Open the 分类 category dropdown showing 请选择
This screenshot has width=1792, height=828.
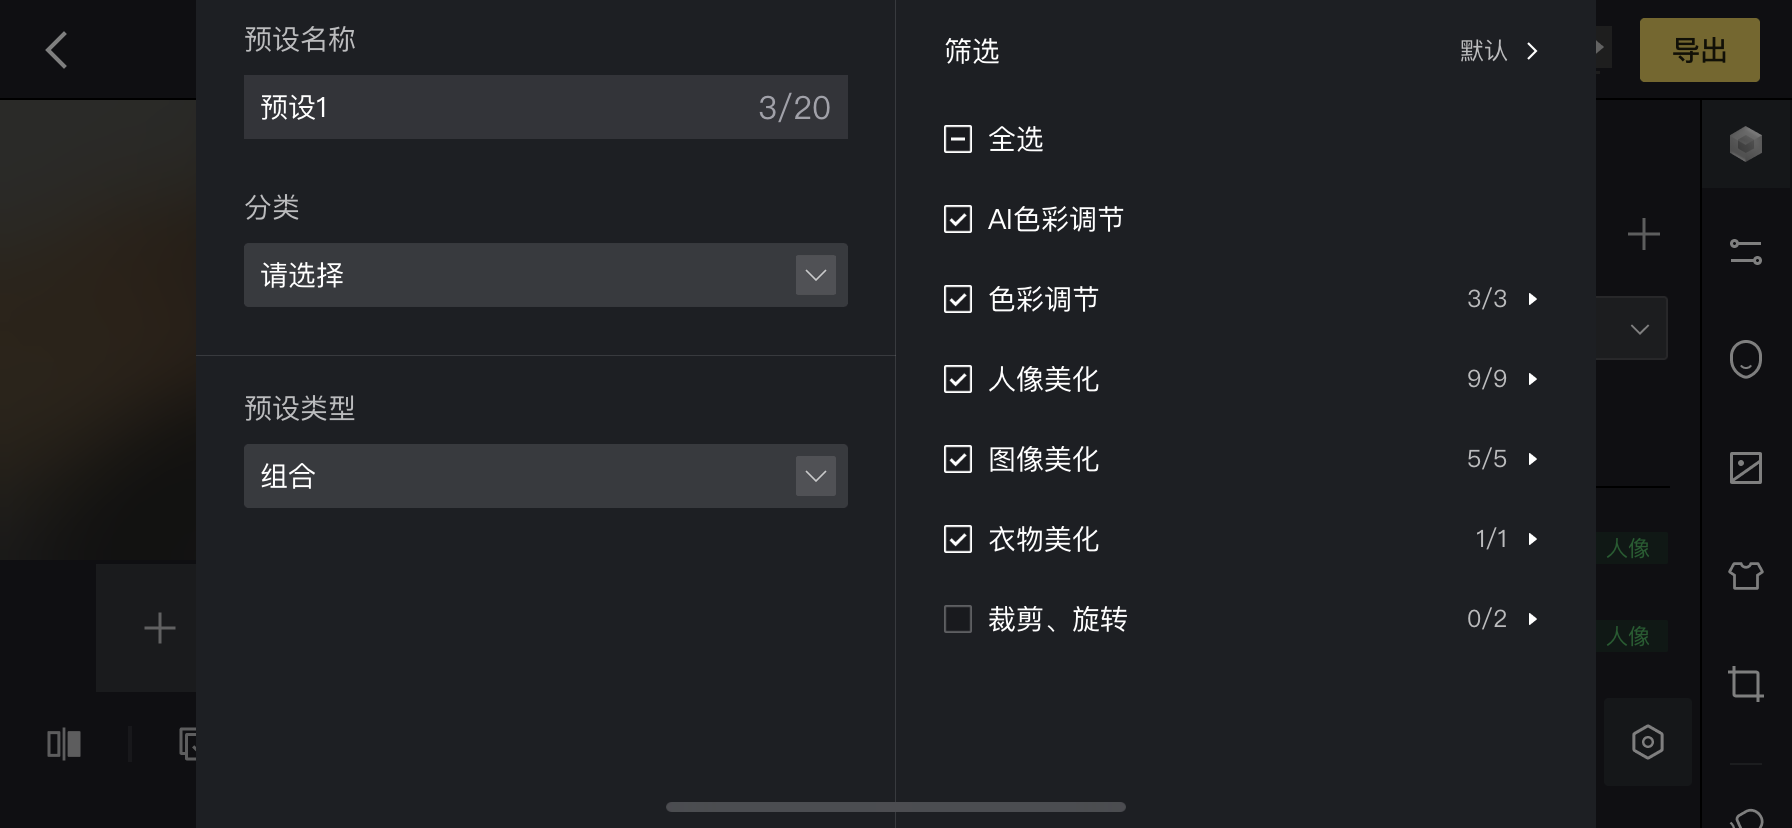(x=545, y=275)
